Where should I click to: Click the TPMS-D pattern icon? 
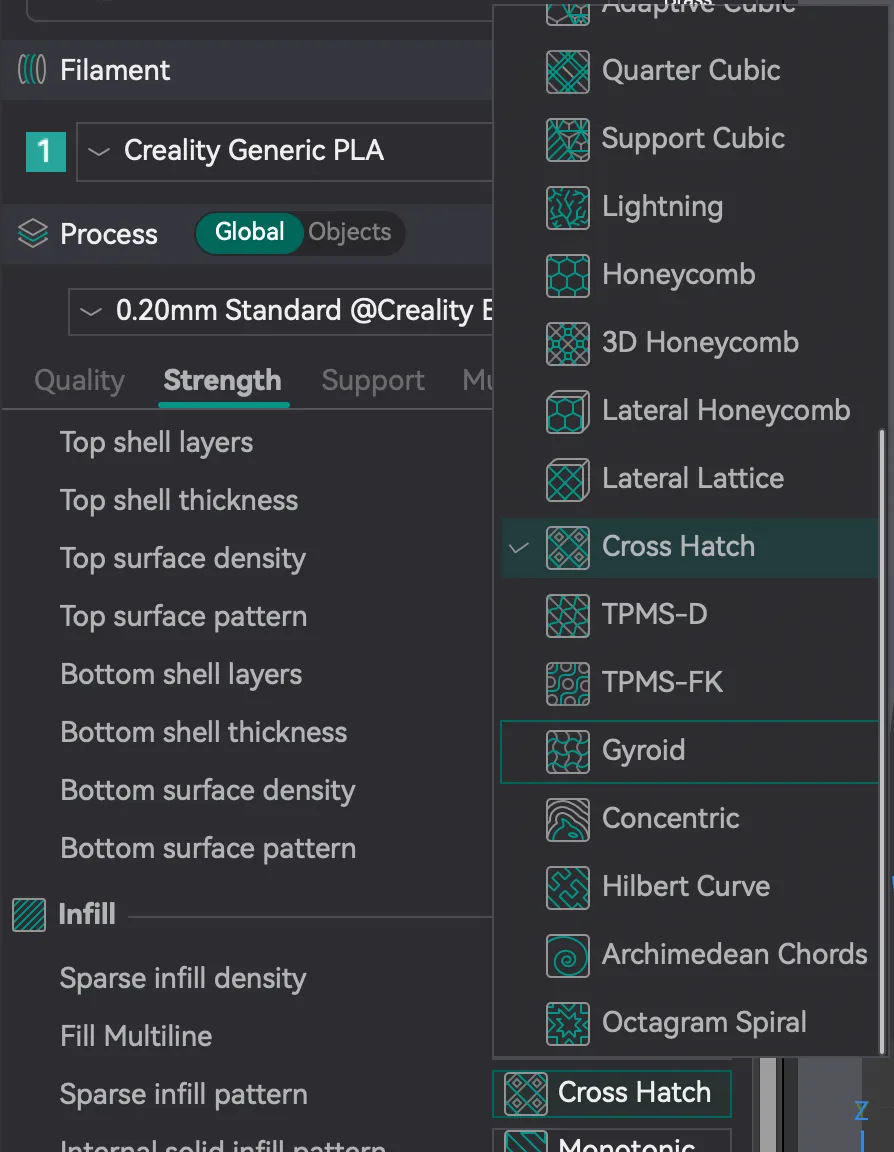567,615
